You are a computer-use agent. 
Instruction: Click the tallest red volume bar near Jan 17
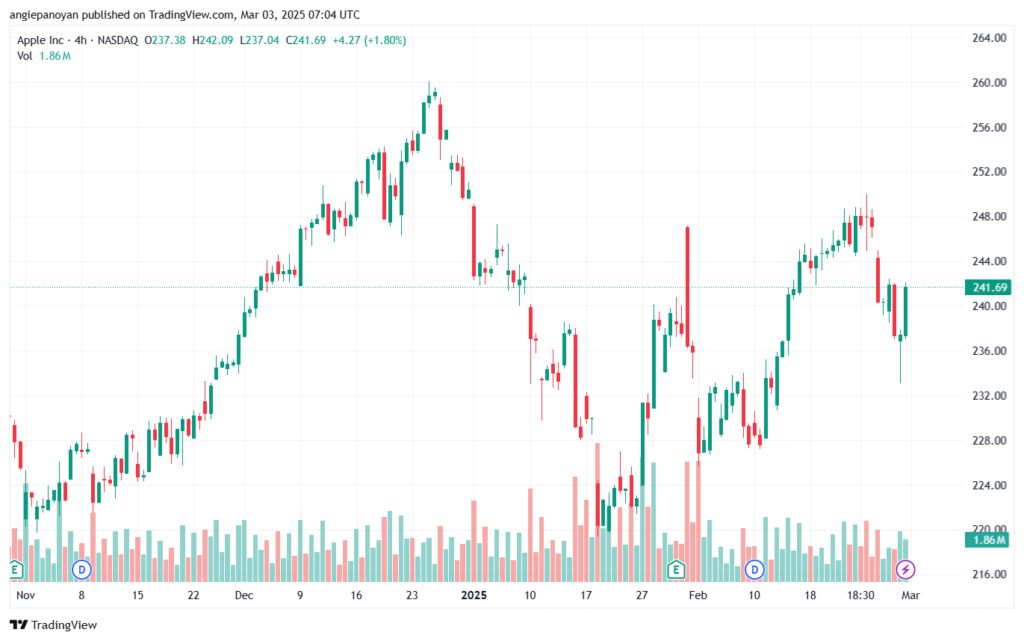[x=597, y=512]
